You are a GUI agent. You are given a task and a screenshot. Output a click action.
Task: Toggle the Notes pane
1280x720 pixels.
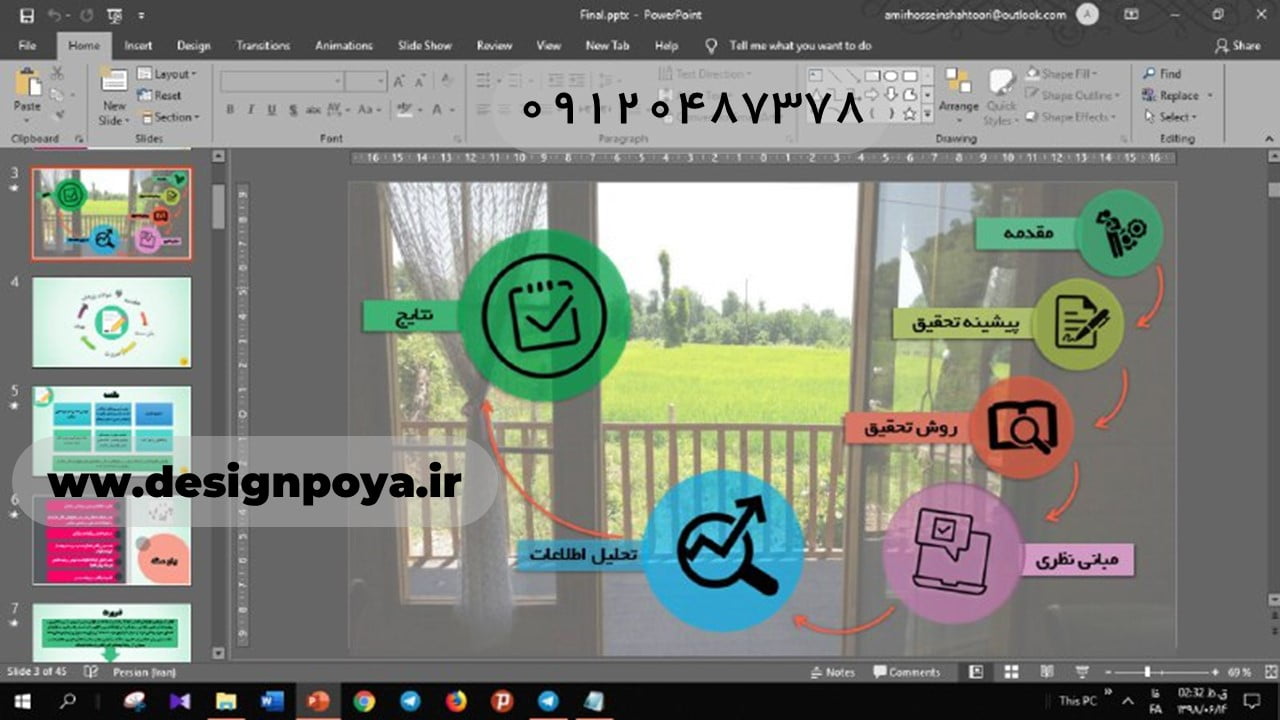tap(832, 672)
